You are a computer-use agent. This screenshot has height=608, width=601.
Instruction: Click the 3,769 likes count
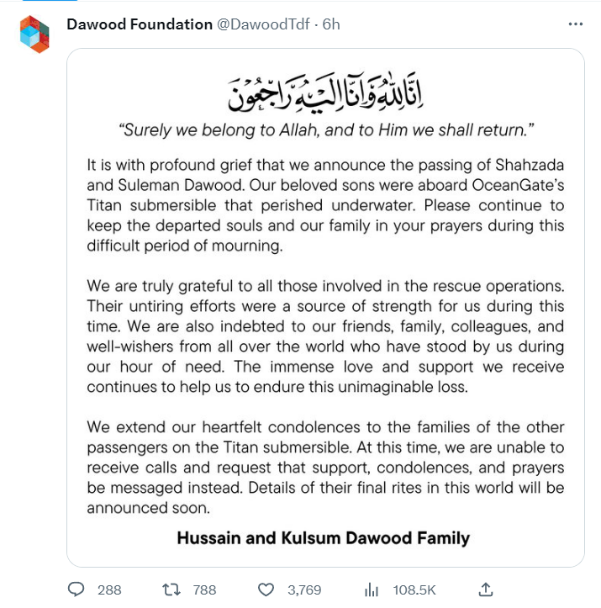304,590
